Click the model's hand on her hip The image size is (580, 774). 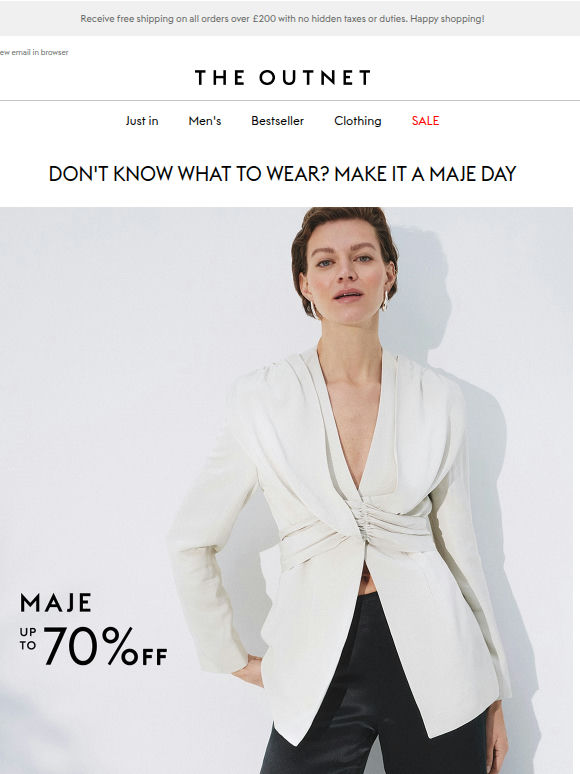pyautogui.click(x=248, y=670)
